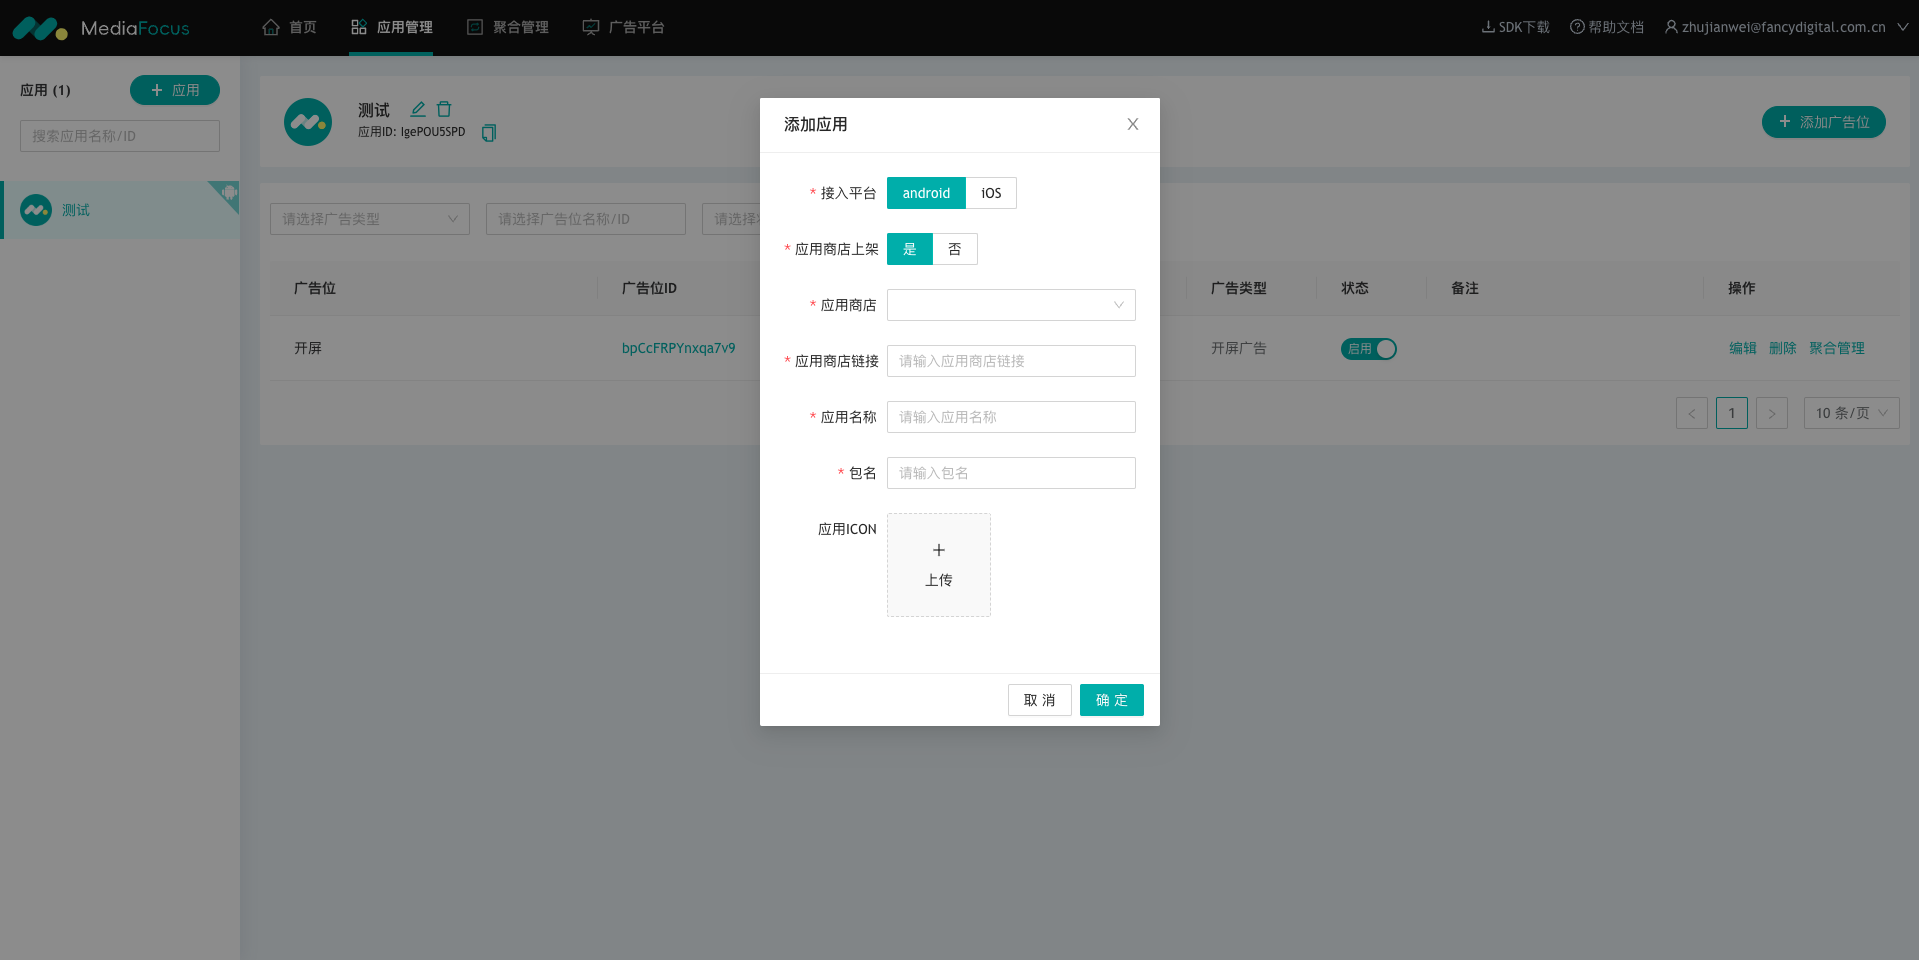Click the plus upload icon for 应用ICON
This screenshot has height=960, width=1919.
point(938,551)
